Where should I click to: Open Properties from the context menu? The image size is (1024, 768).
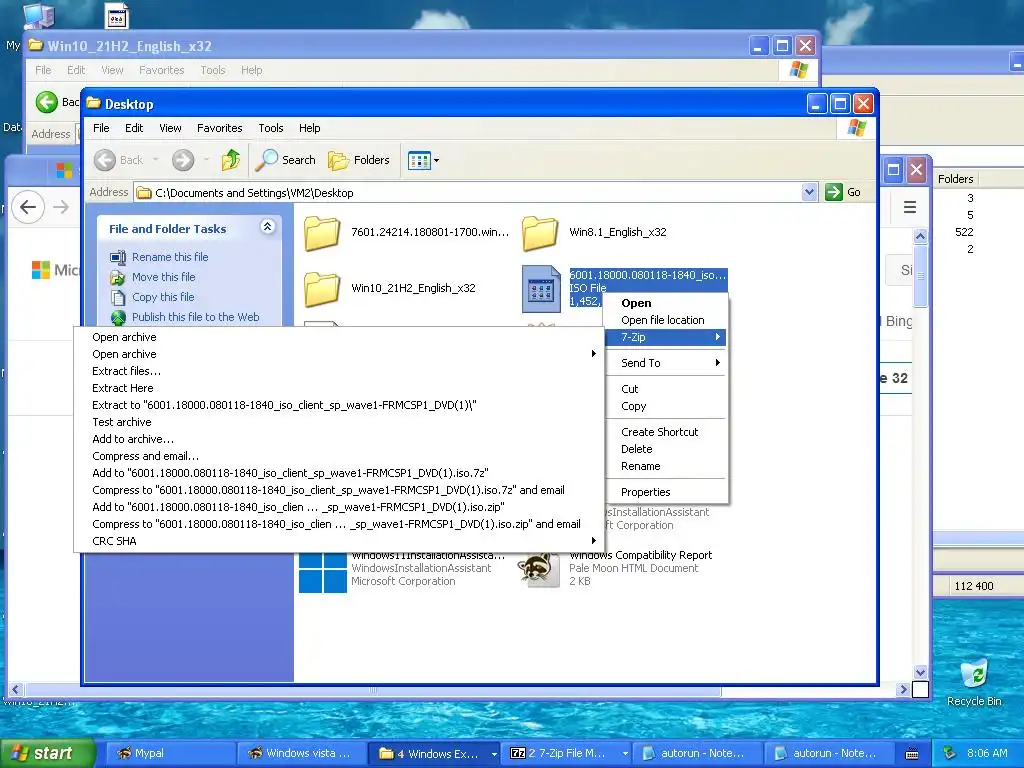click(x=665, y=492)
